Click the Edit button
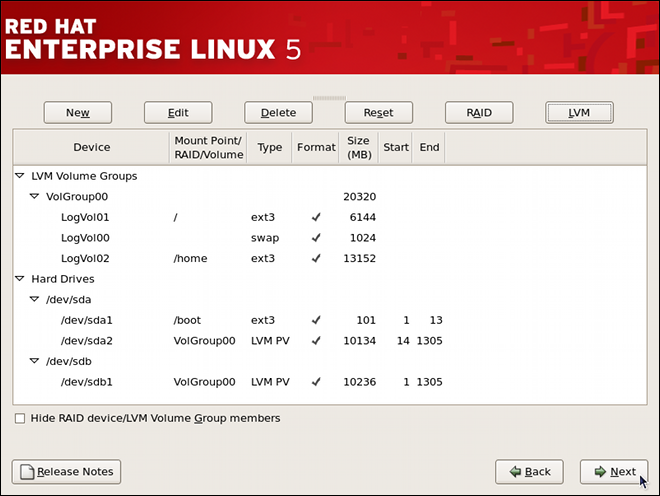 point(178,112)
